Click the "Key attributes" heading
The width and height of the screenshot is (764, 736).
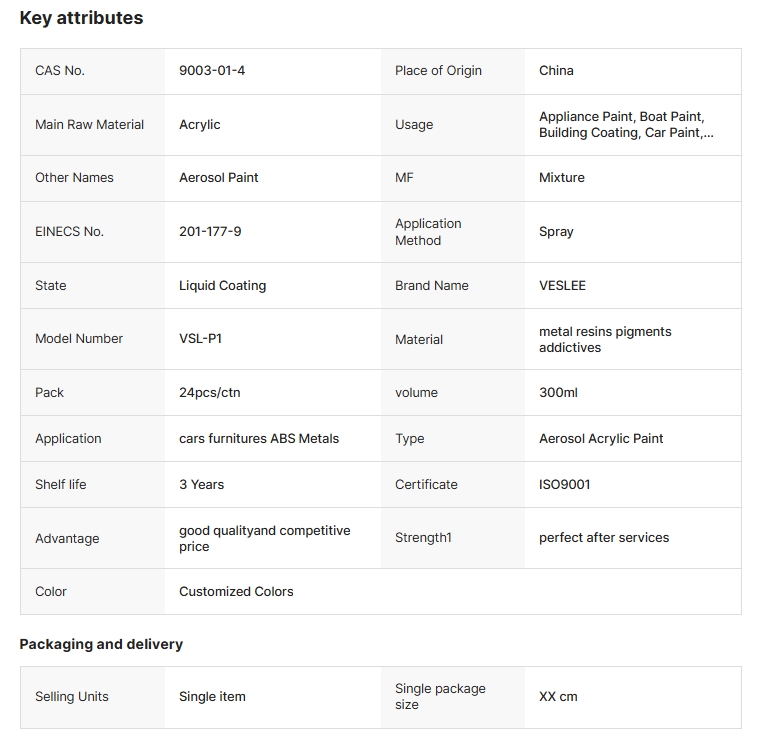(81, 18)
